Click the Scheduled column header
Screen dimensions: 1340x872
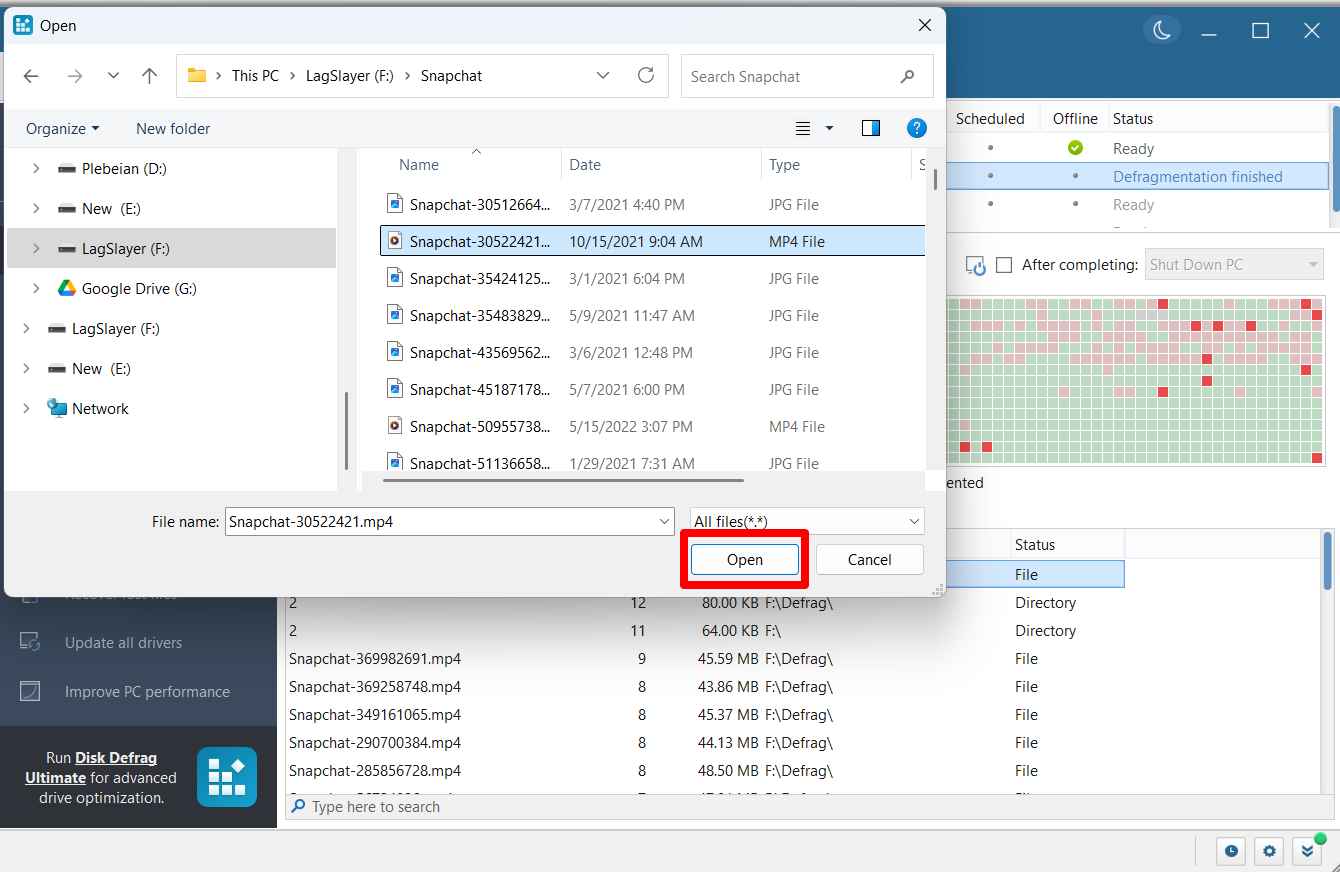click(990, 119)
